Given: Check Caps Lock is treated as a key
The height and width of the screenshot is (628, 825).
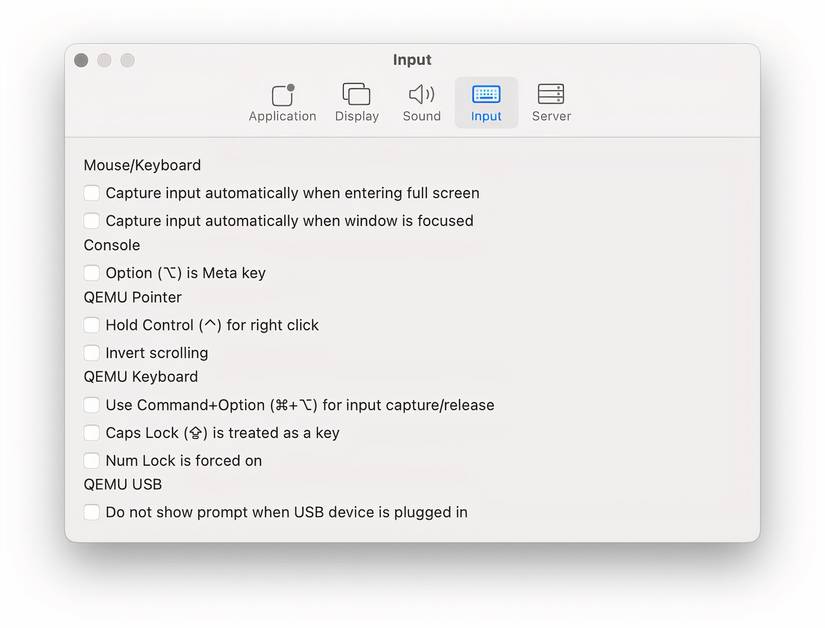Looking at the screenshot, I should click(x=92, y=433).
